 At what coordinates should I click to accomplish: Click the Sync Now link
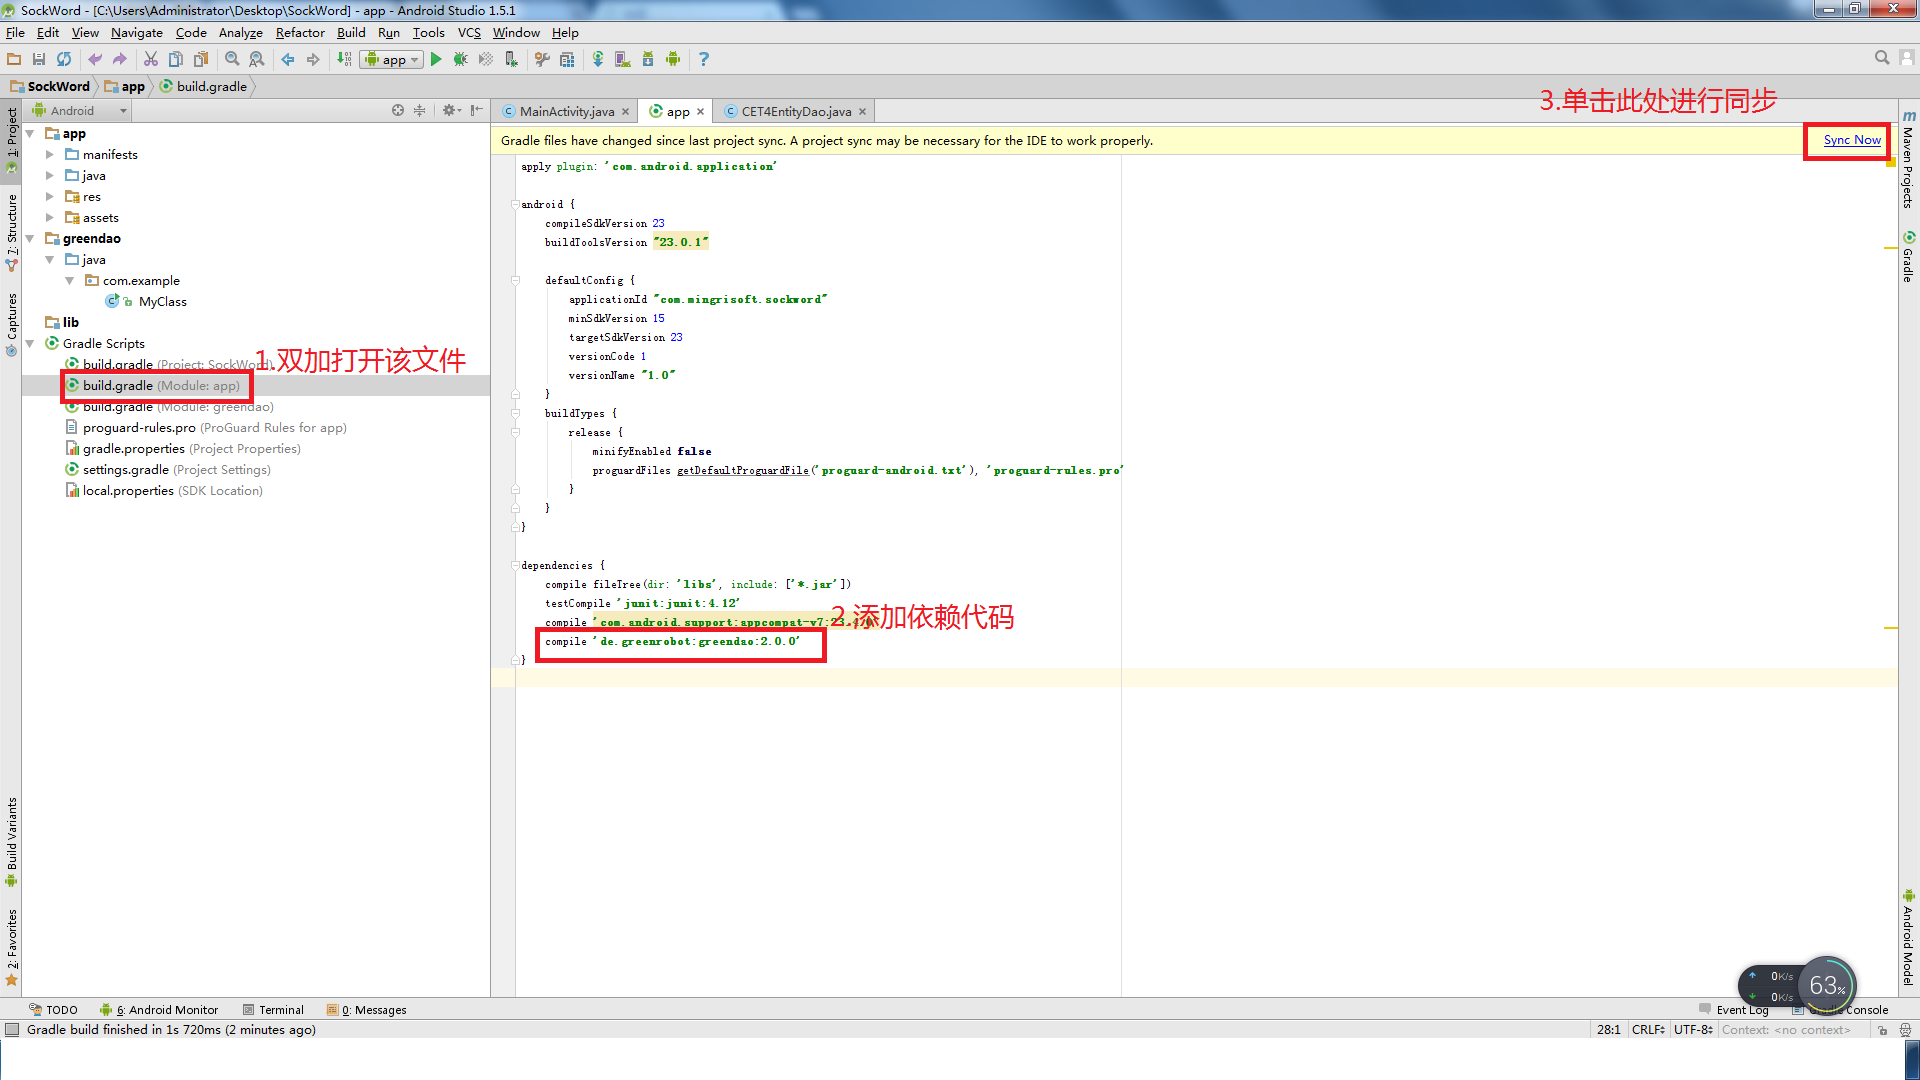click(1852, 140)
